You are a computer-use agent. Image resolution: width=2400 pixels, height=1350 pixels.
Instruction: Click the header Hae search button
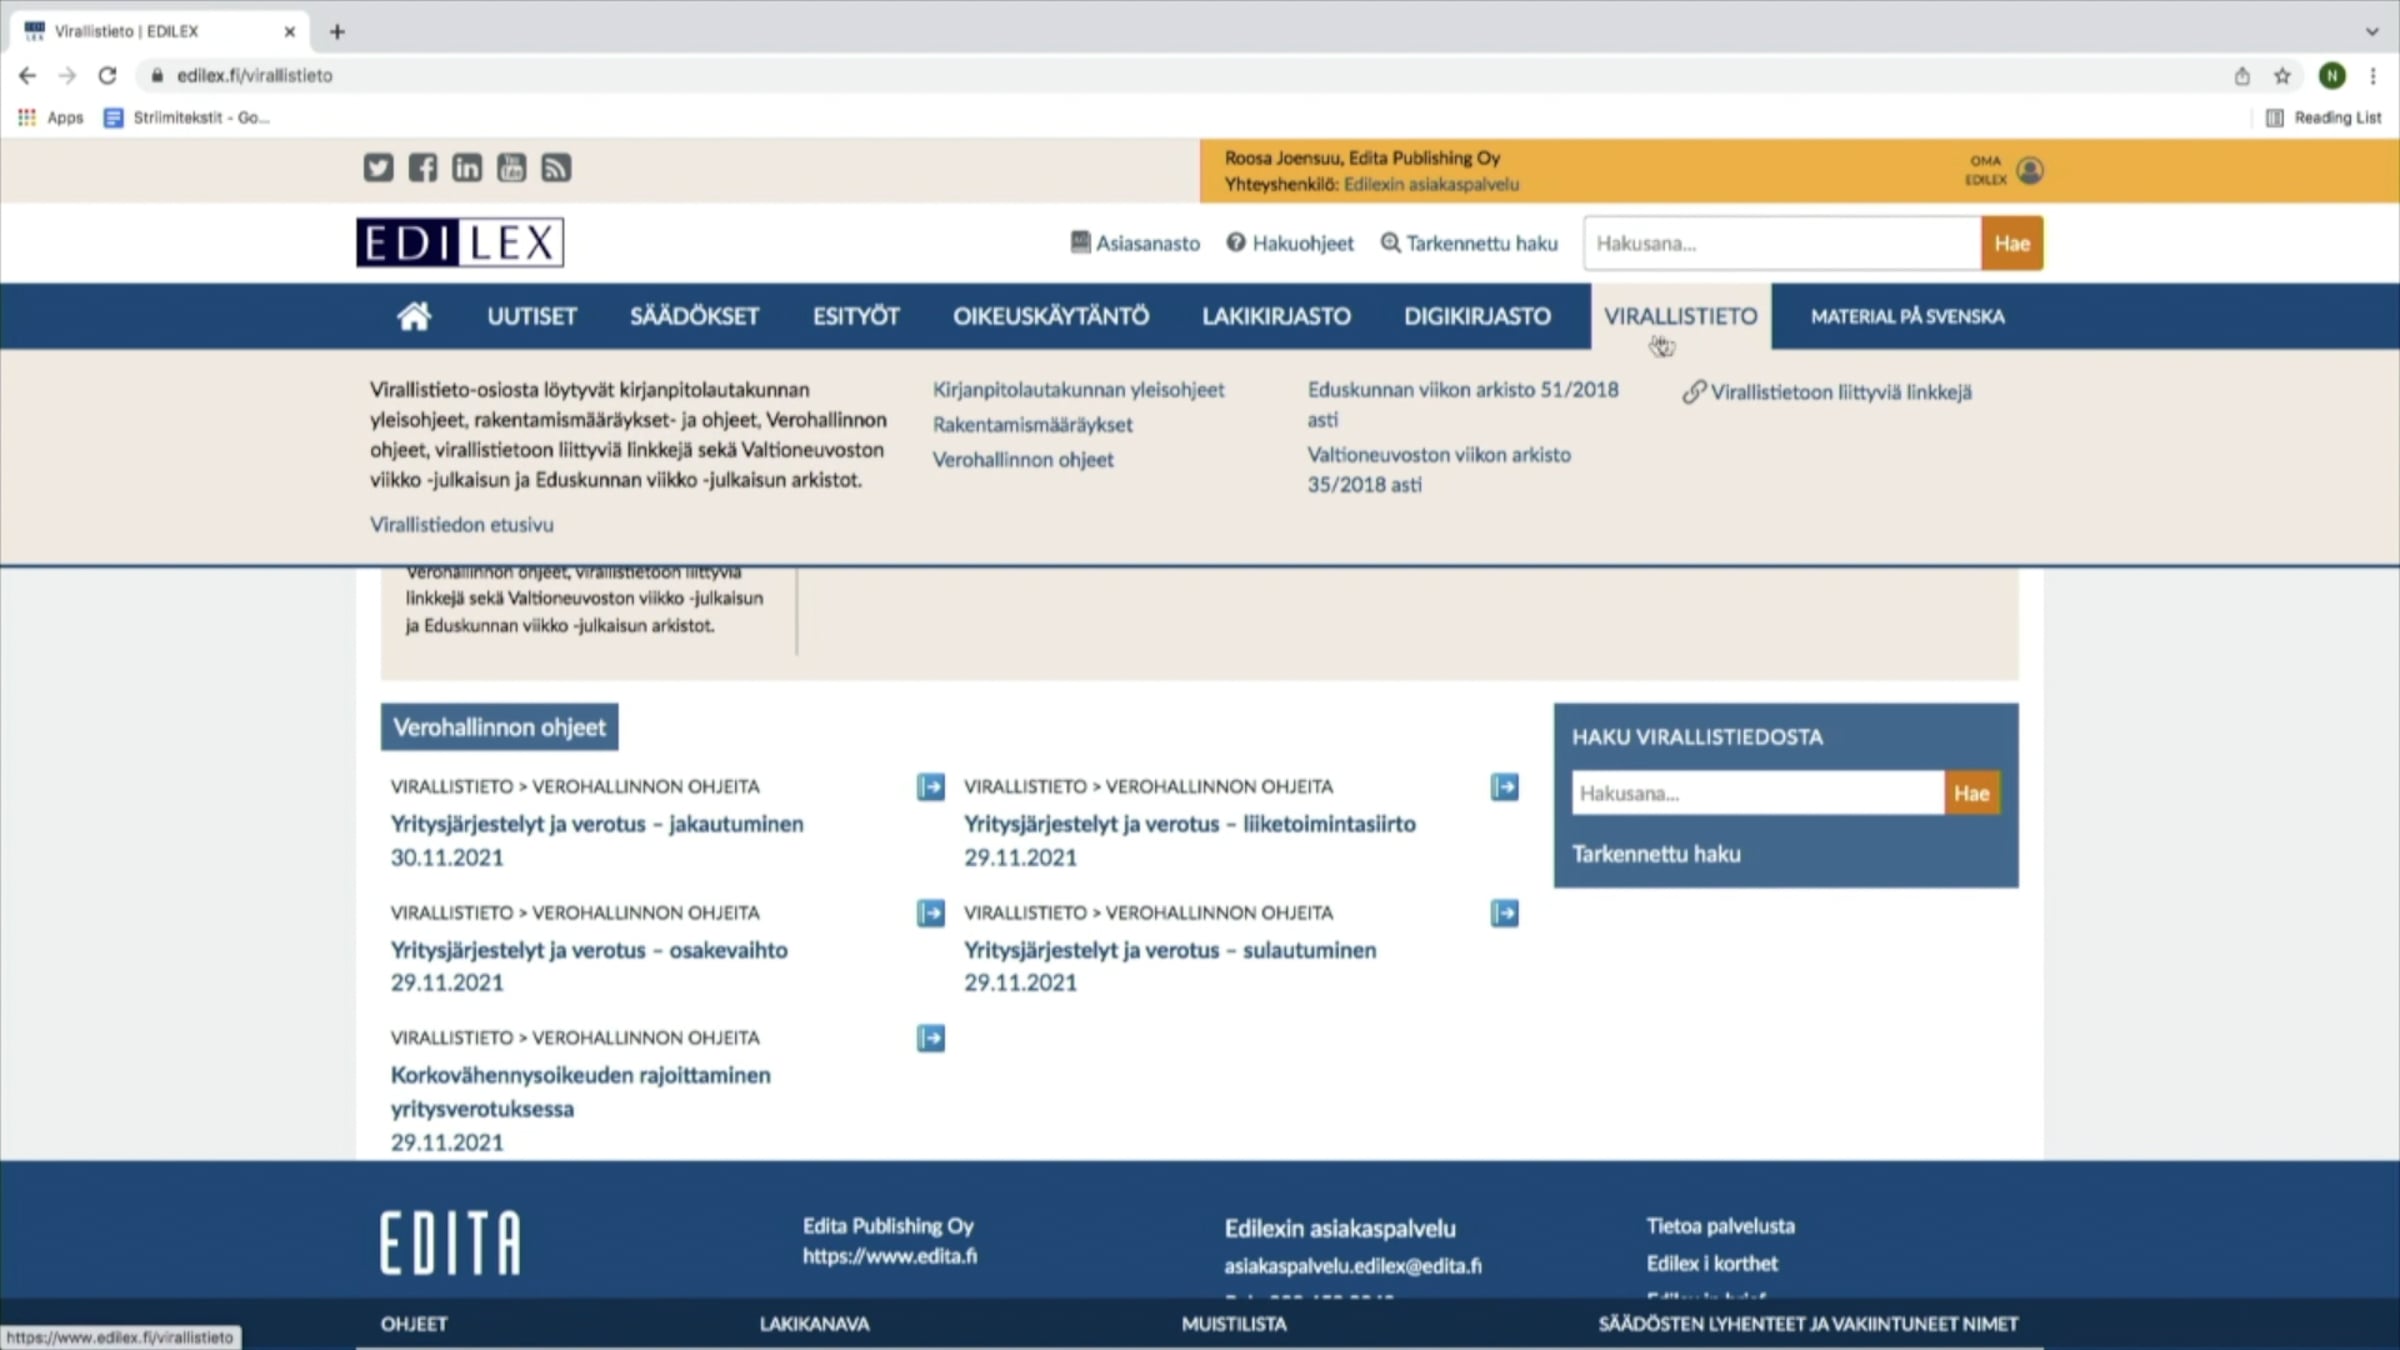coord(2012,243)
